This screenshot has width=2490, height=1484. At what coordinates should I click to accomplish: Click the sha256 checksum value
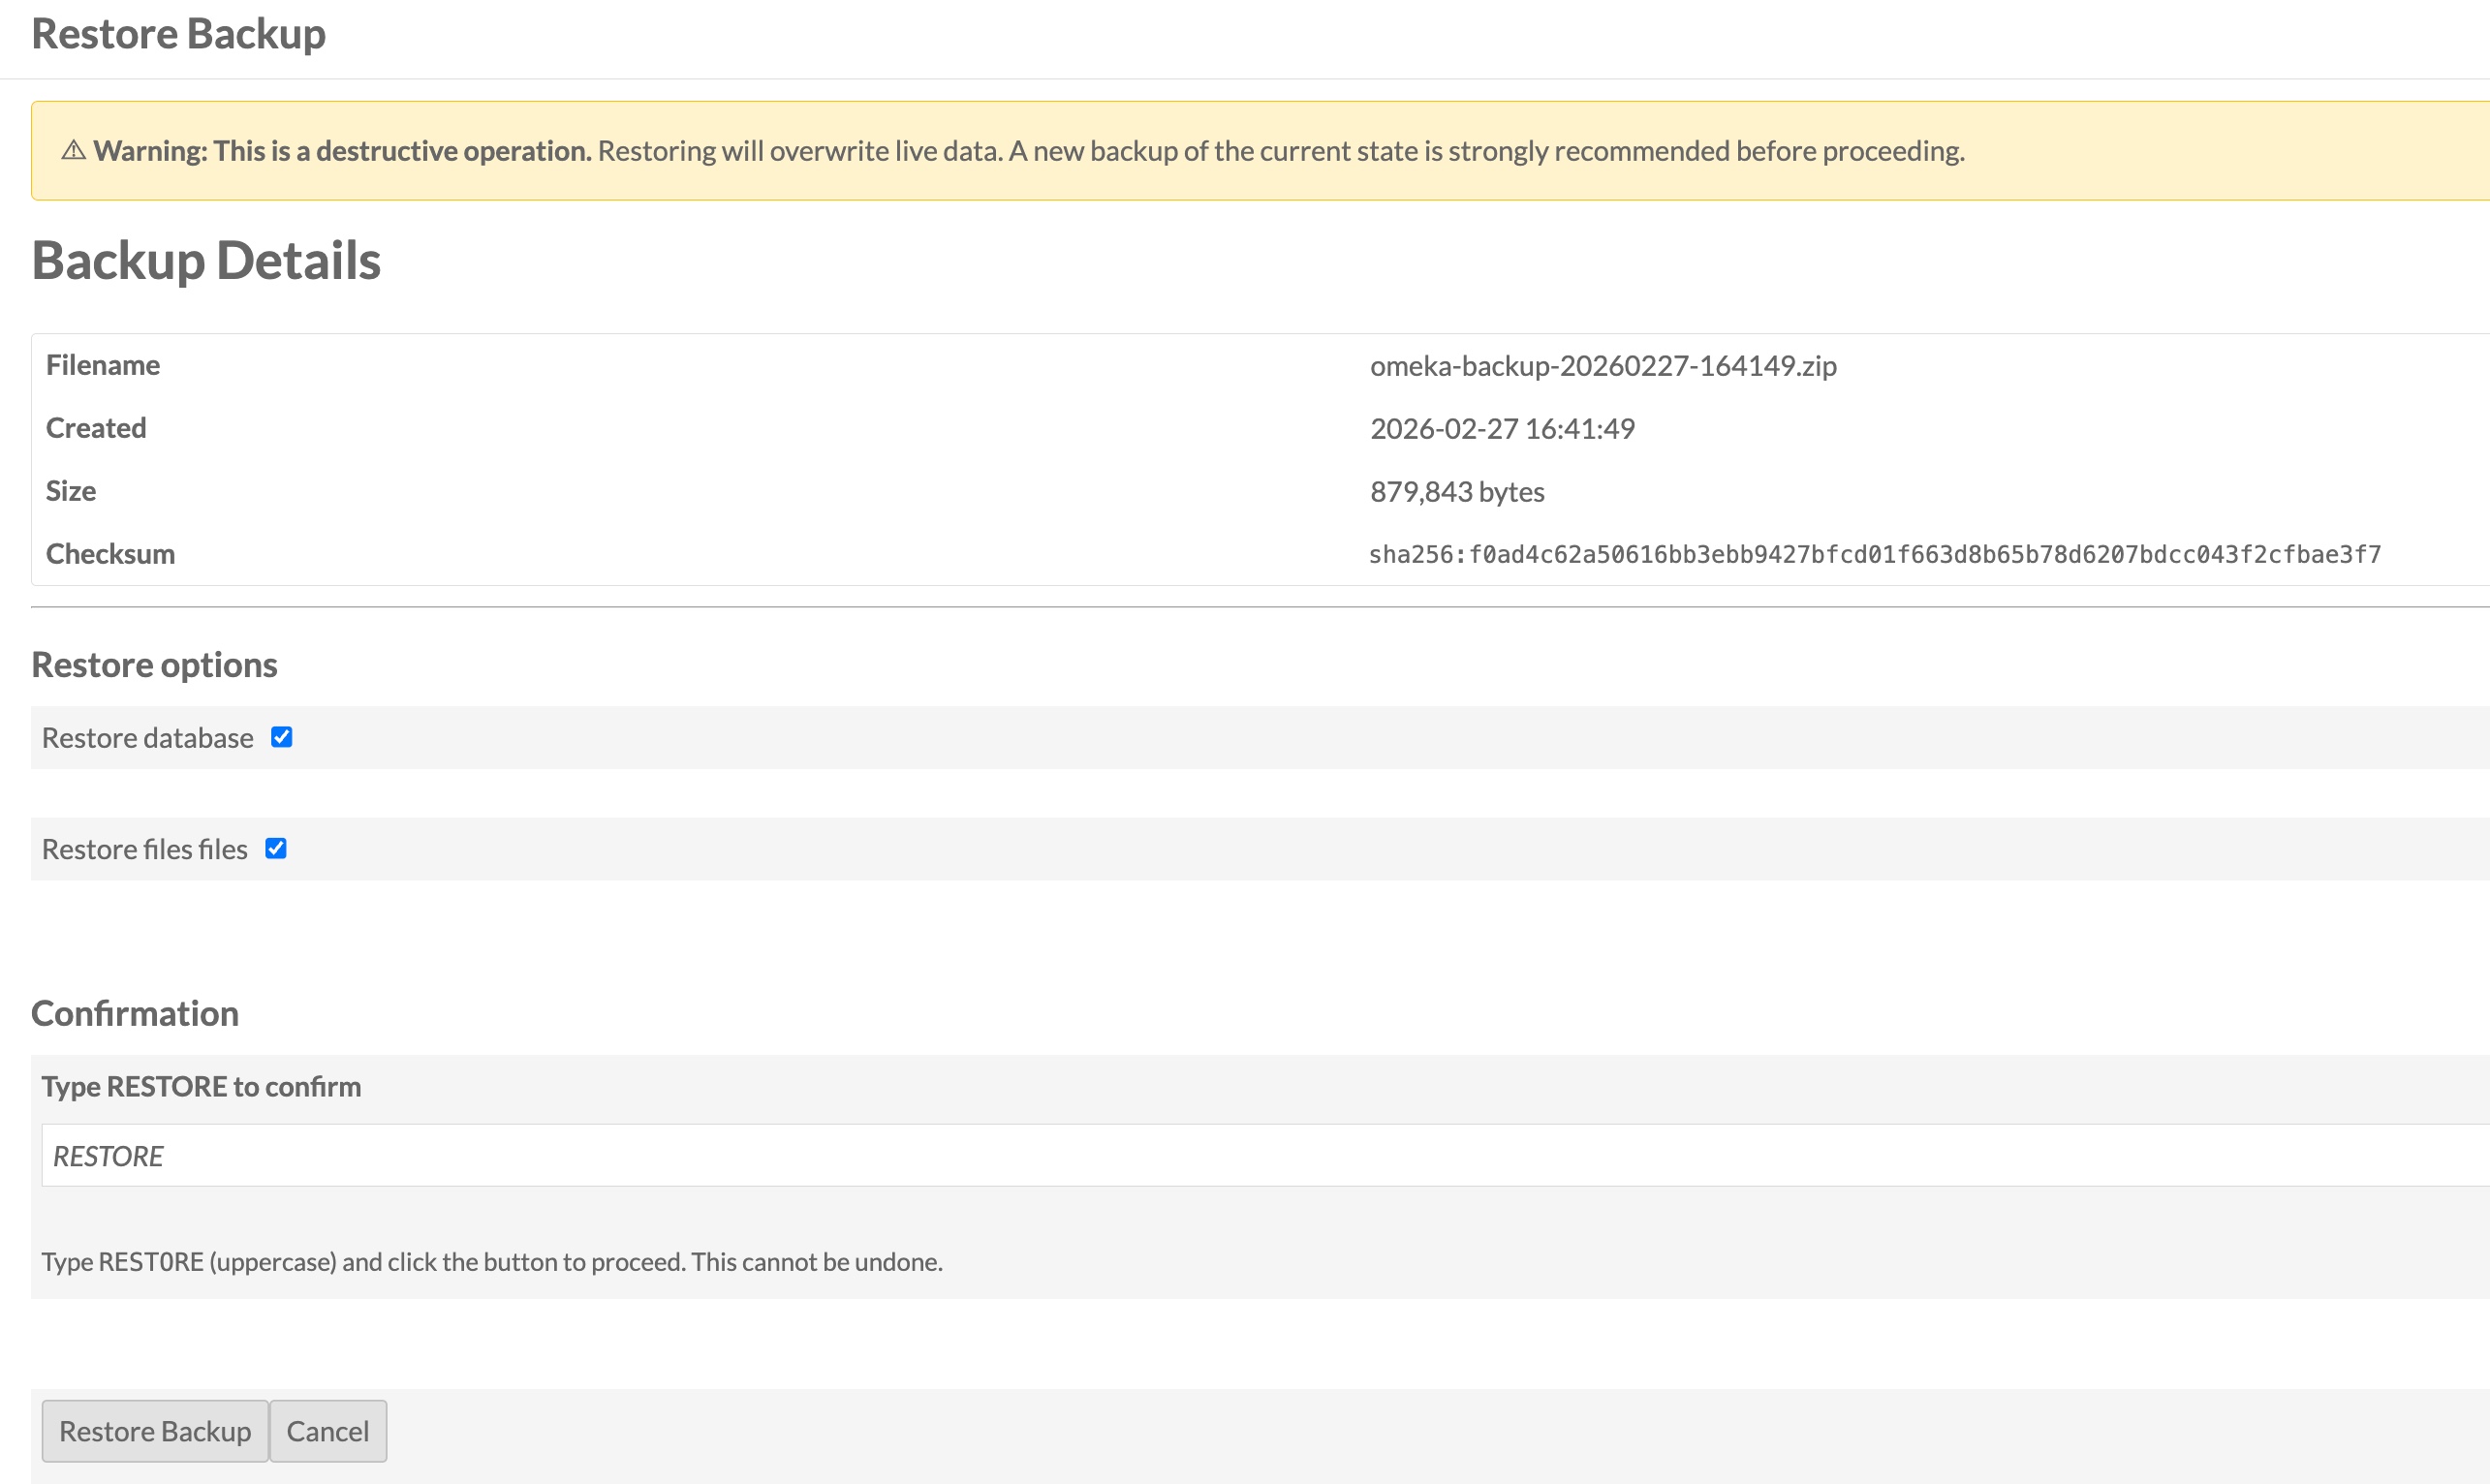(1874, 555)
